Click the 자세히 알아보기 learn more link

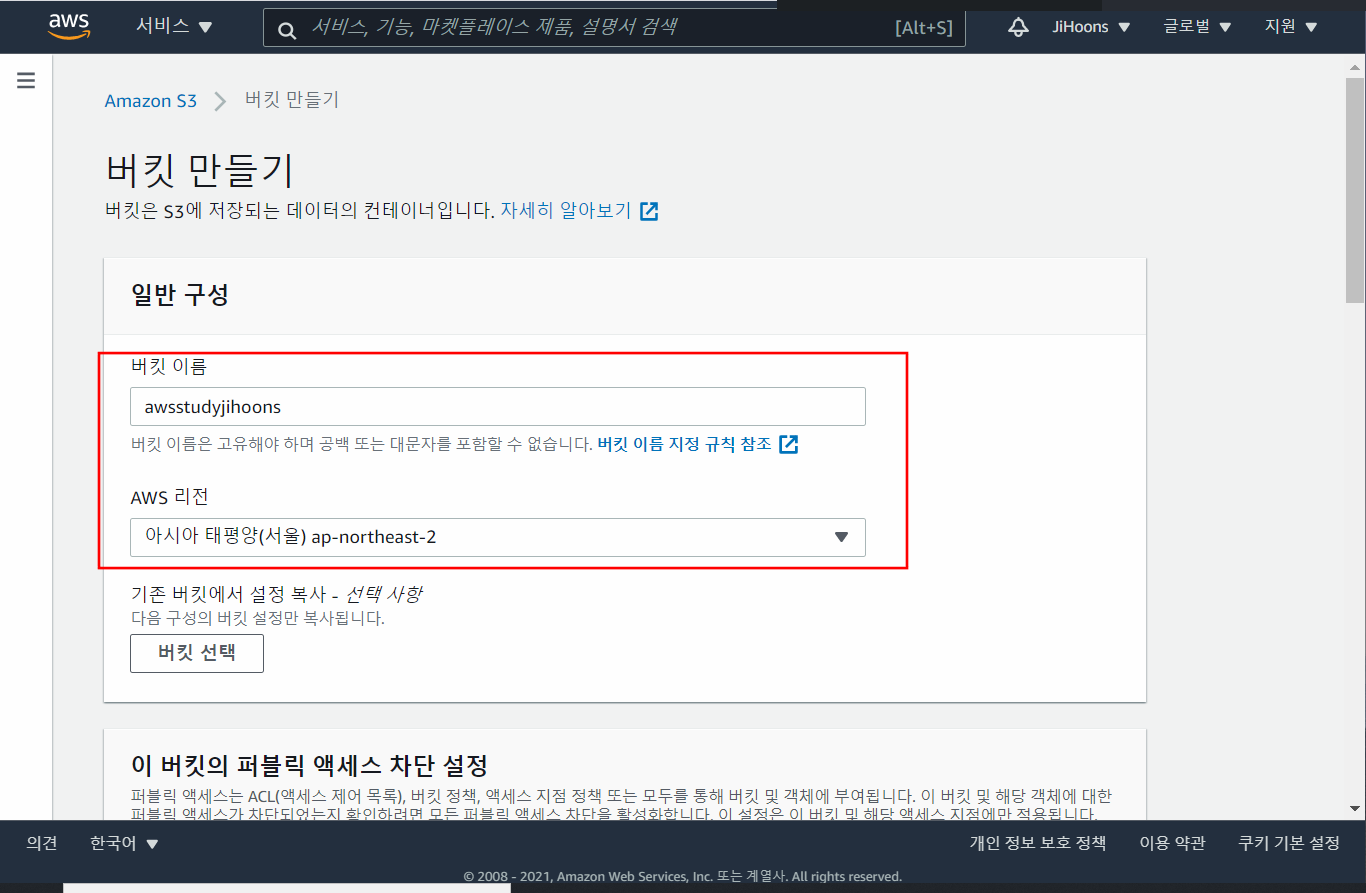coord(566,211)
